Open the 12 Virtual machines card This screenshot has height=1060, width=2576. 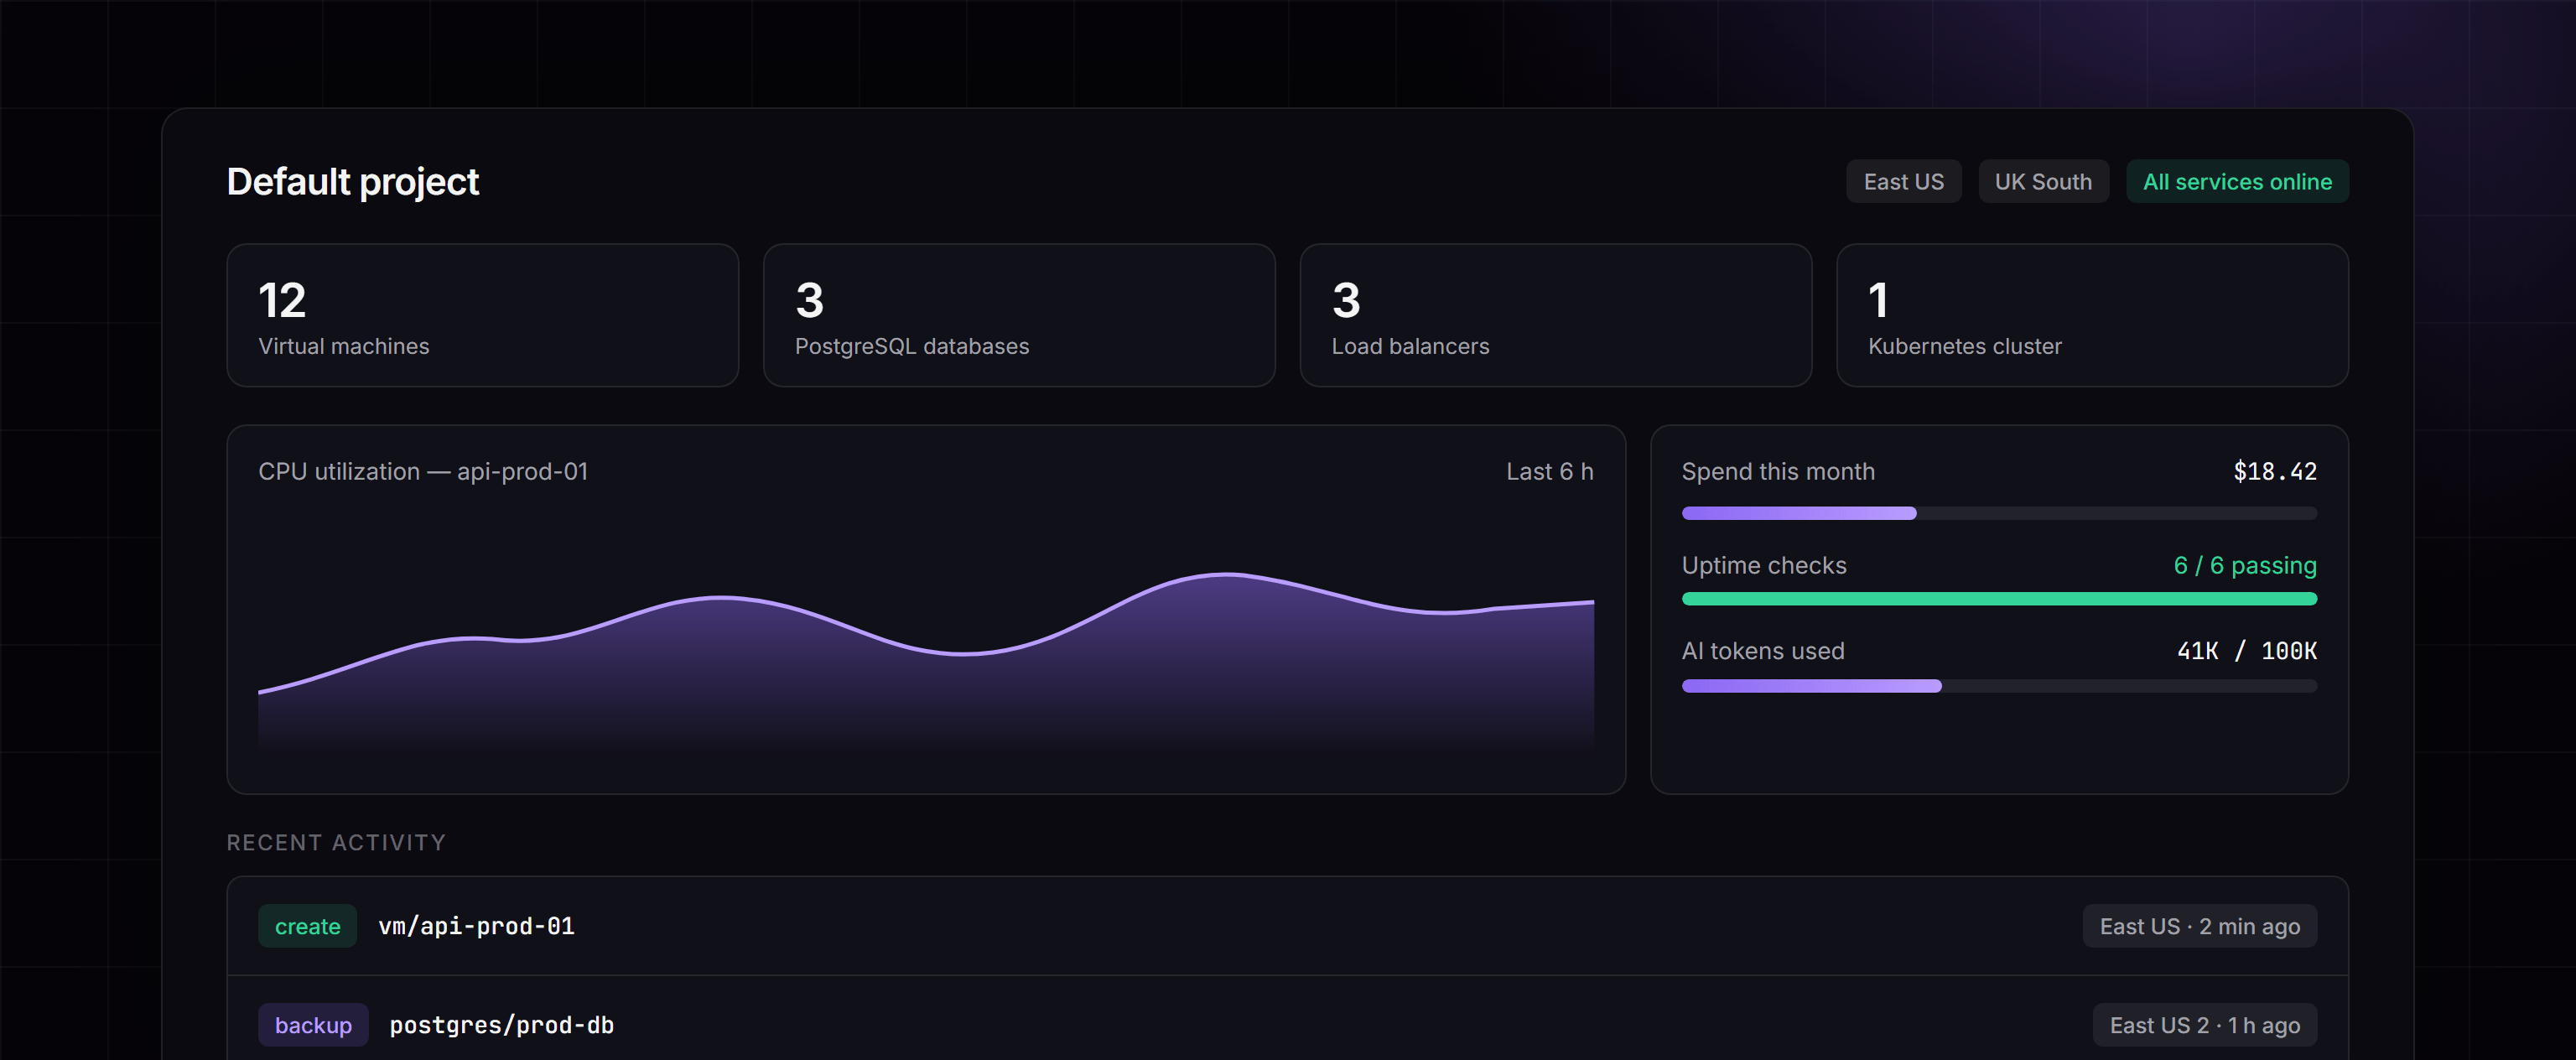(483, 315)
